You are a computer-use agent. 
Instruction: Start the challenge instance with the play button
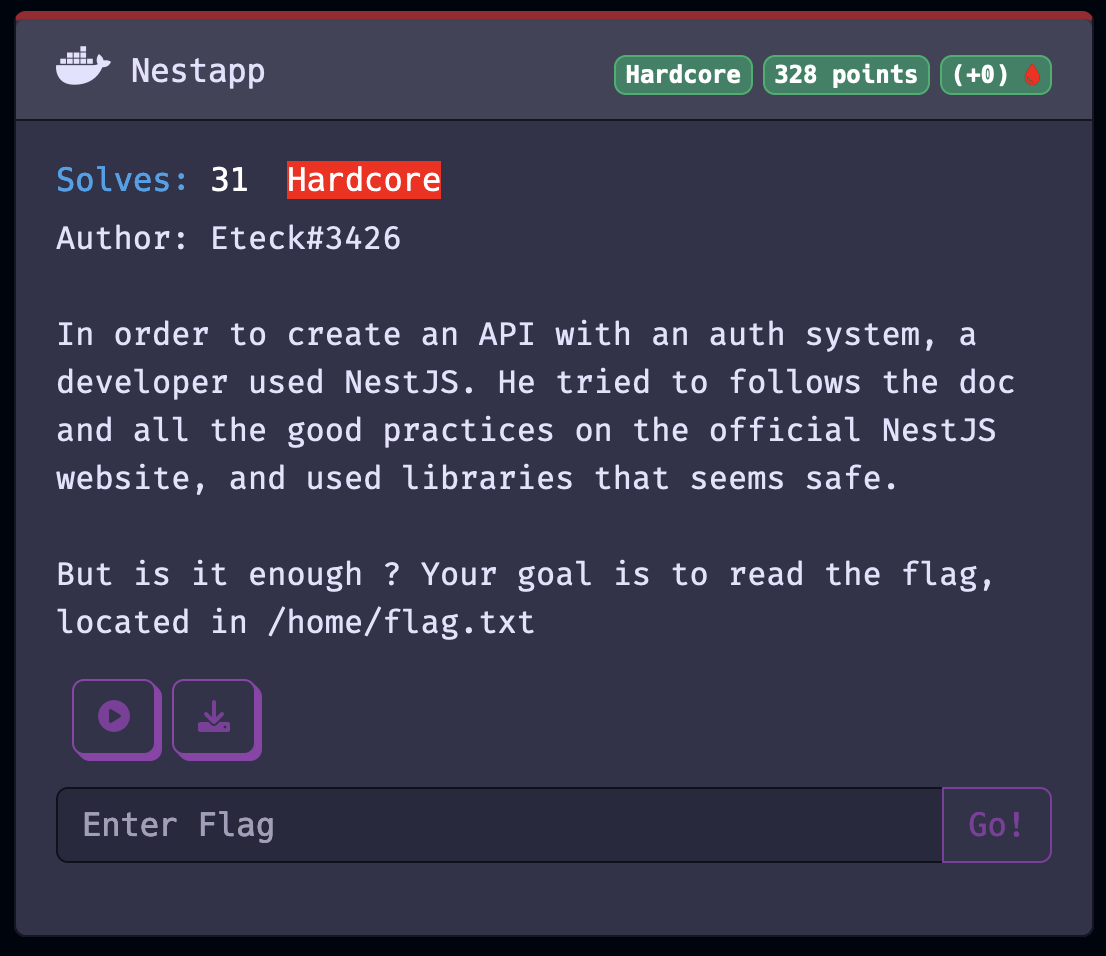pyautogui.click(x=116, y=719)
